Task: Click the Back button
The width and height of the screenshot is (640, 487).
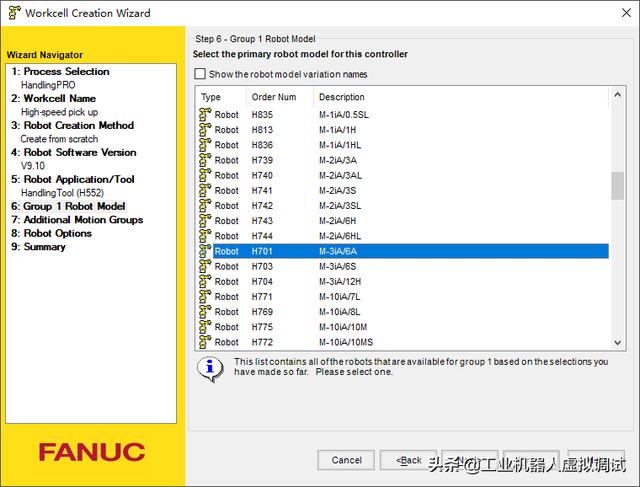Action: [x=409, y=460]
